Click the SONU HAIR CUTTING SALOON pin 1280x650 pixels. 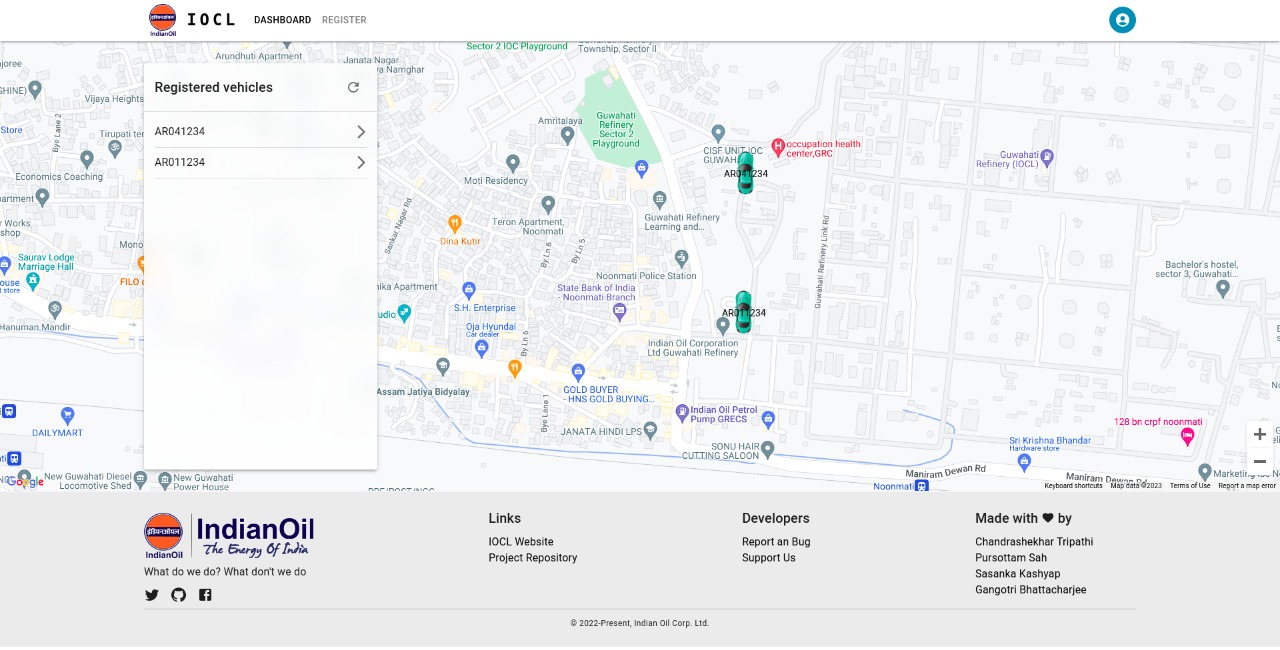[767, 449]
